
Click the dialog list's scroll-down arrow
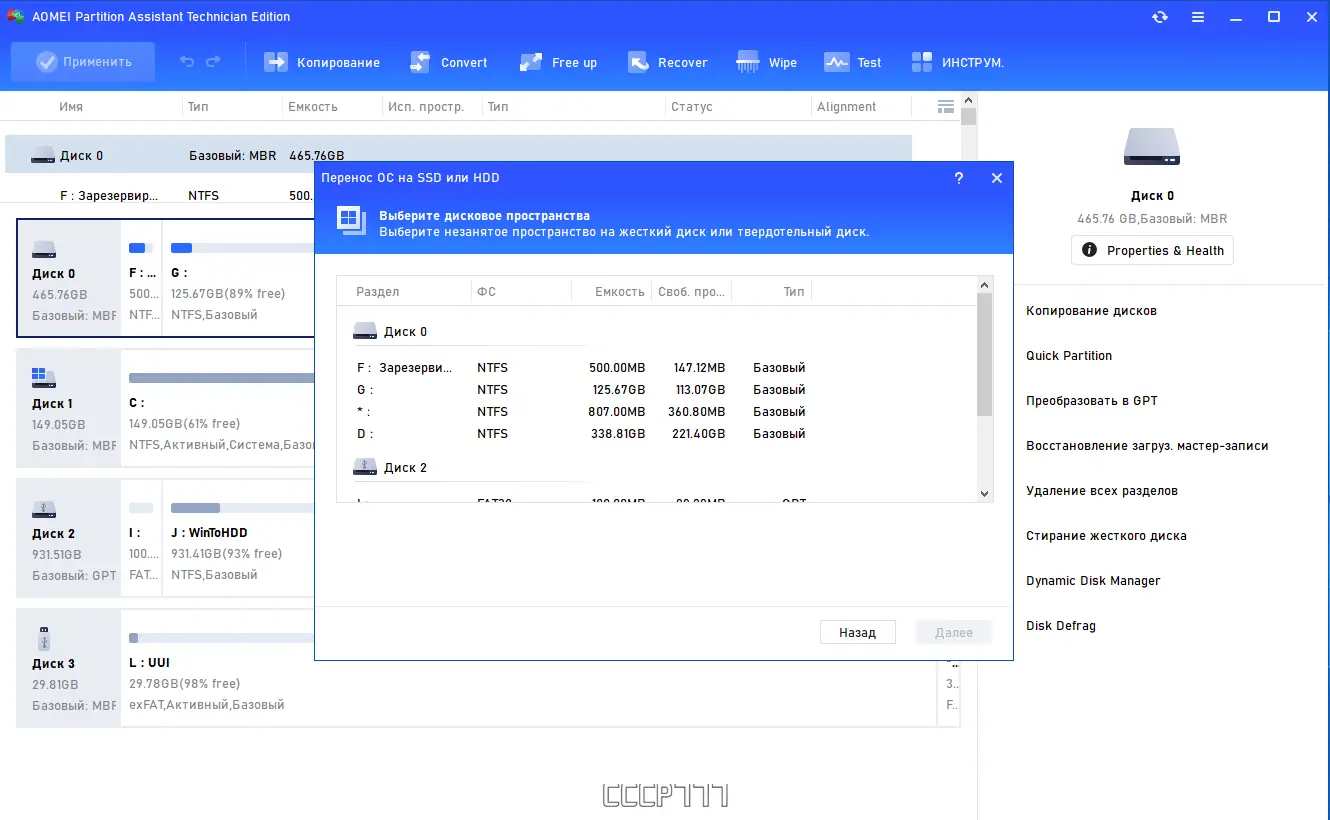click(x=984, y=493)
